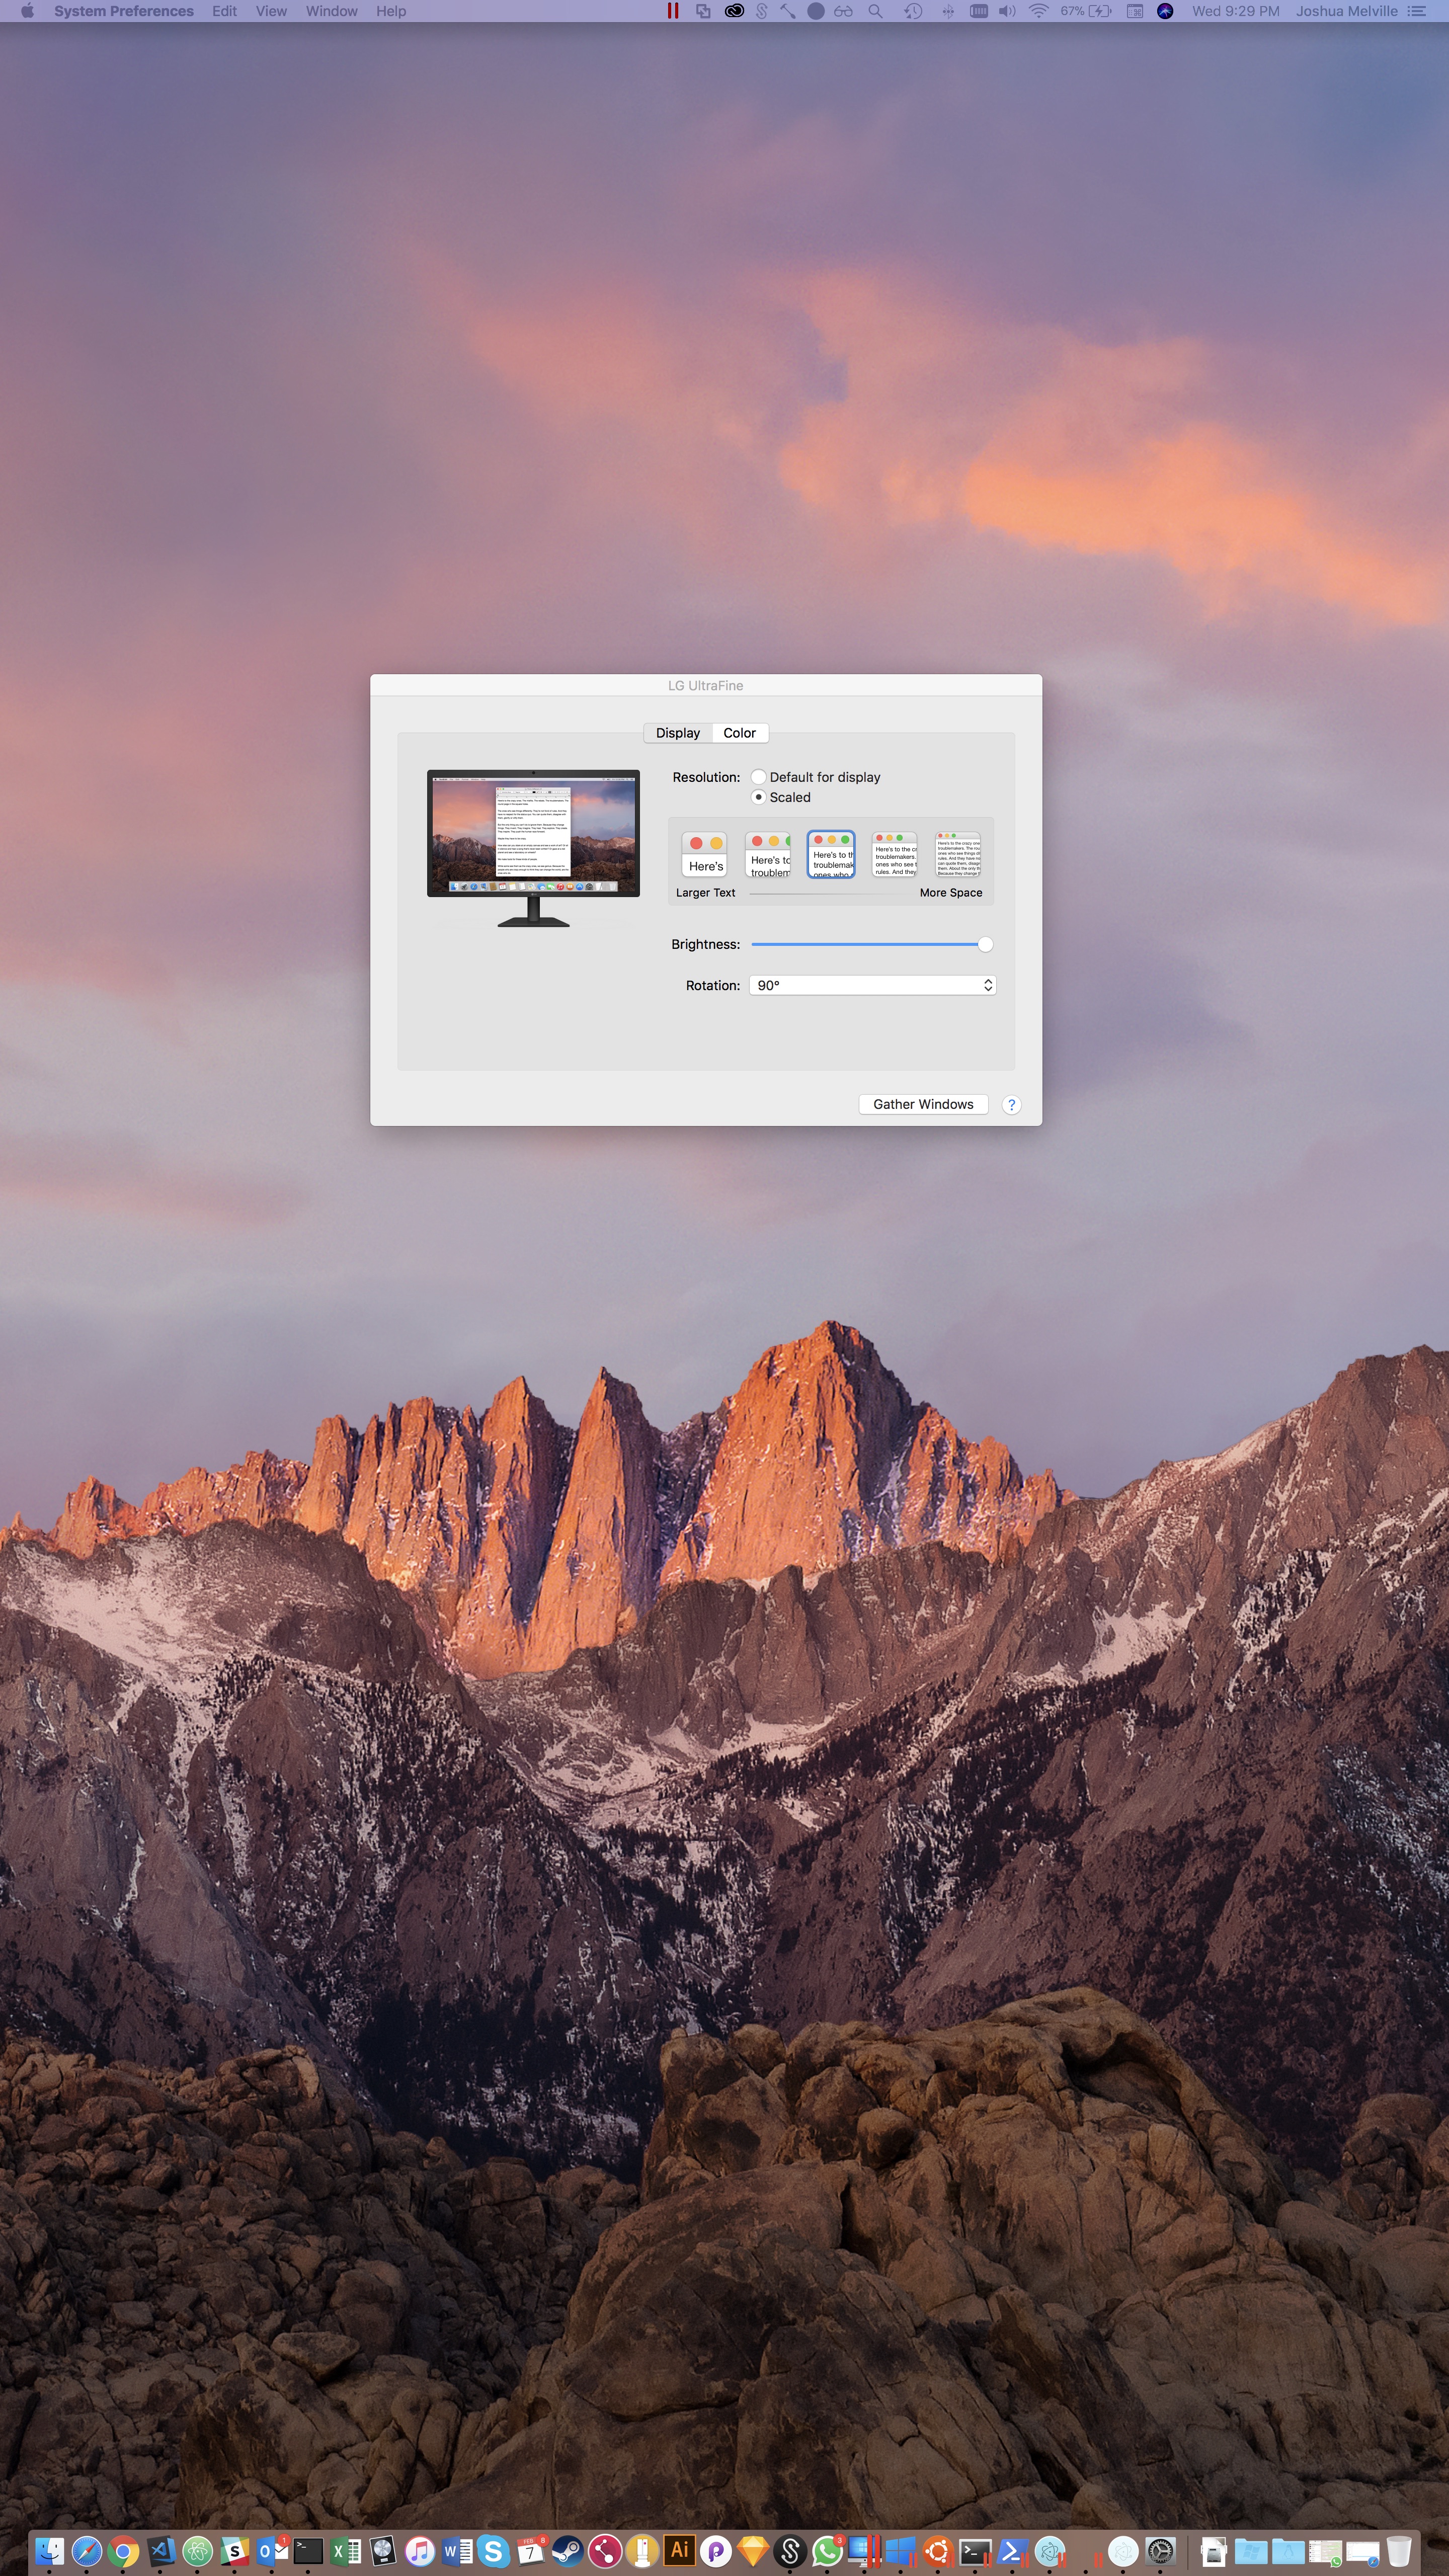Open the System Preferences menu
The image size is (1449, 2576).
(x=124, y=11)
